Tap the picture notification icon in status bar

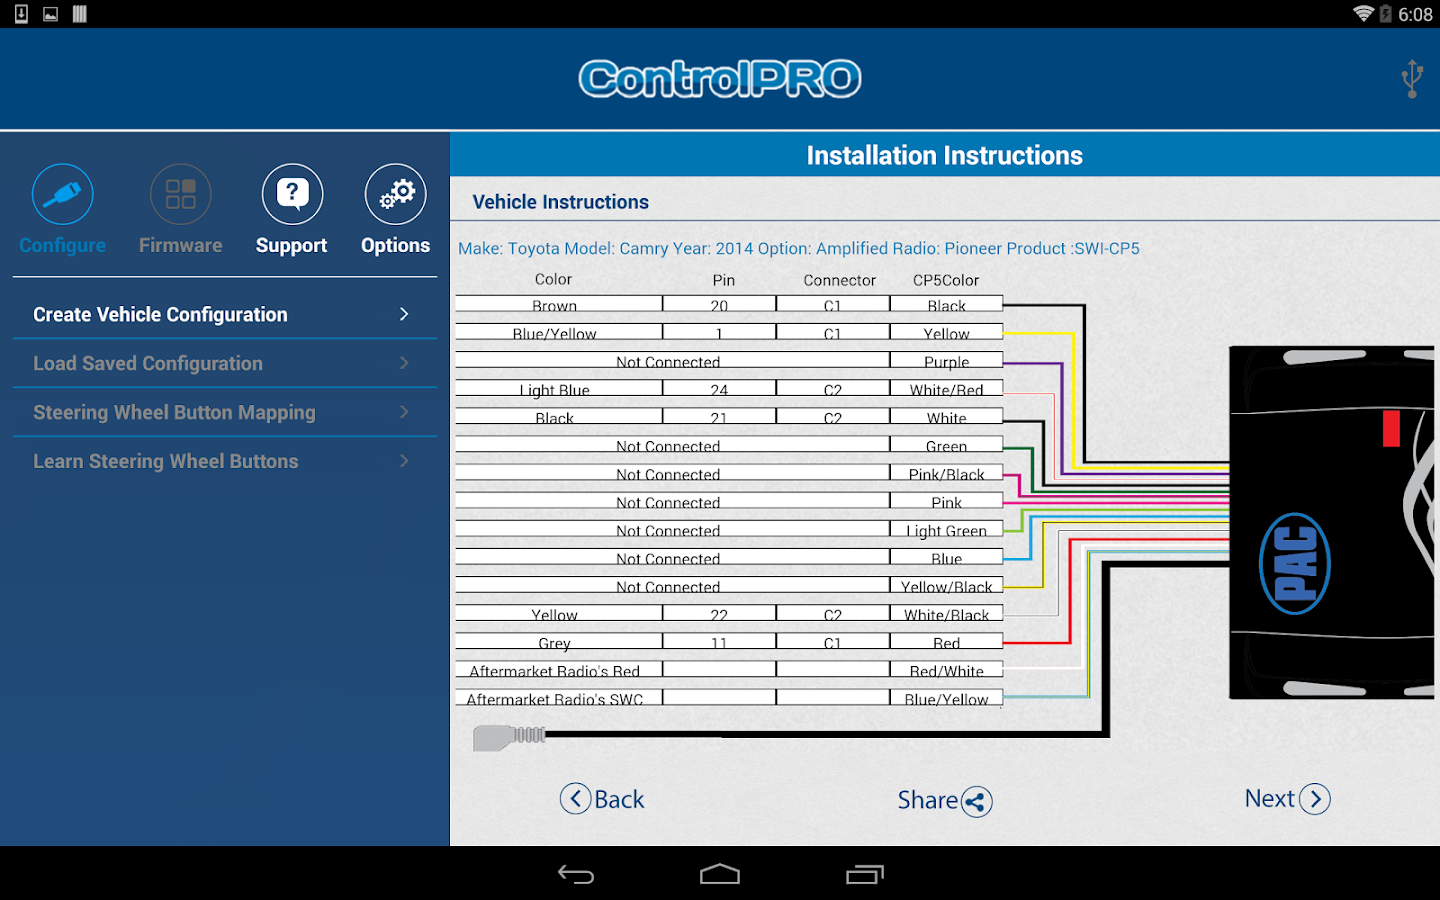pyautogui.click(x=50, y=14)
